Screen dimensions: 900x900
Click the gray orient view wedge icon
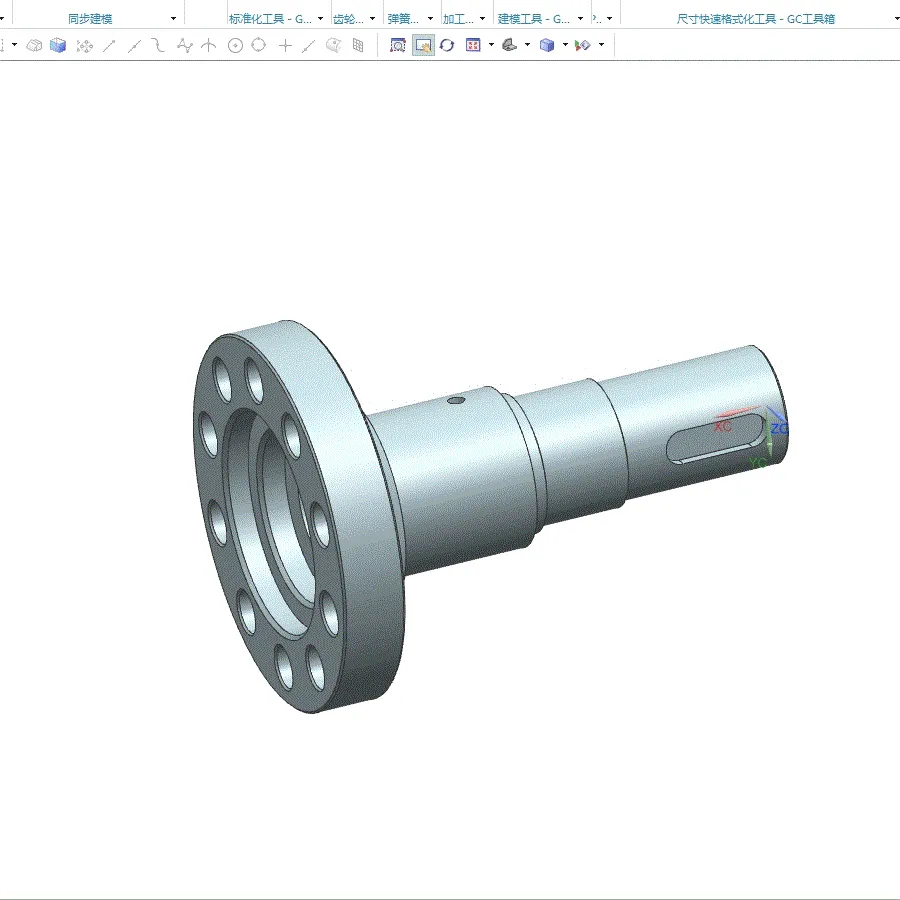click(x=510, y=45)
